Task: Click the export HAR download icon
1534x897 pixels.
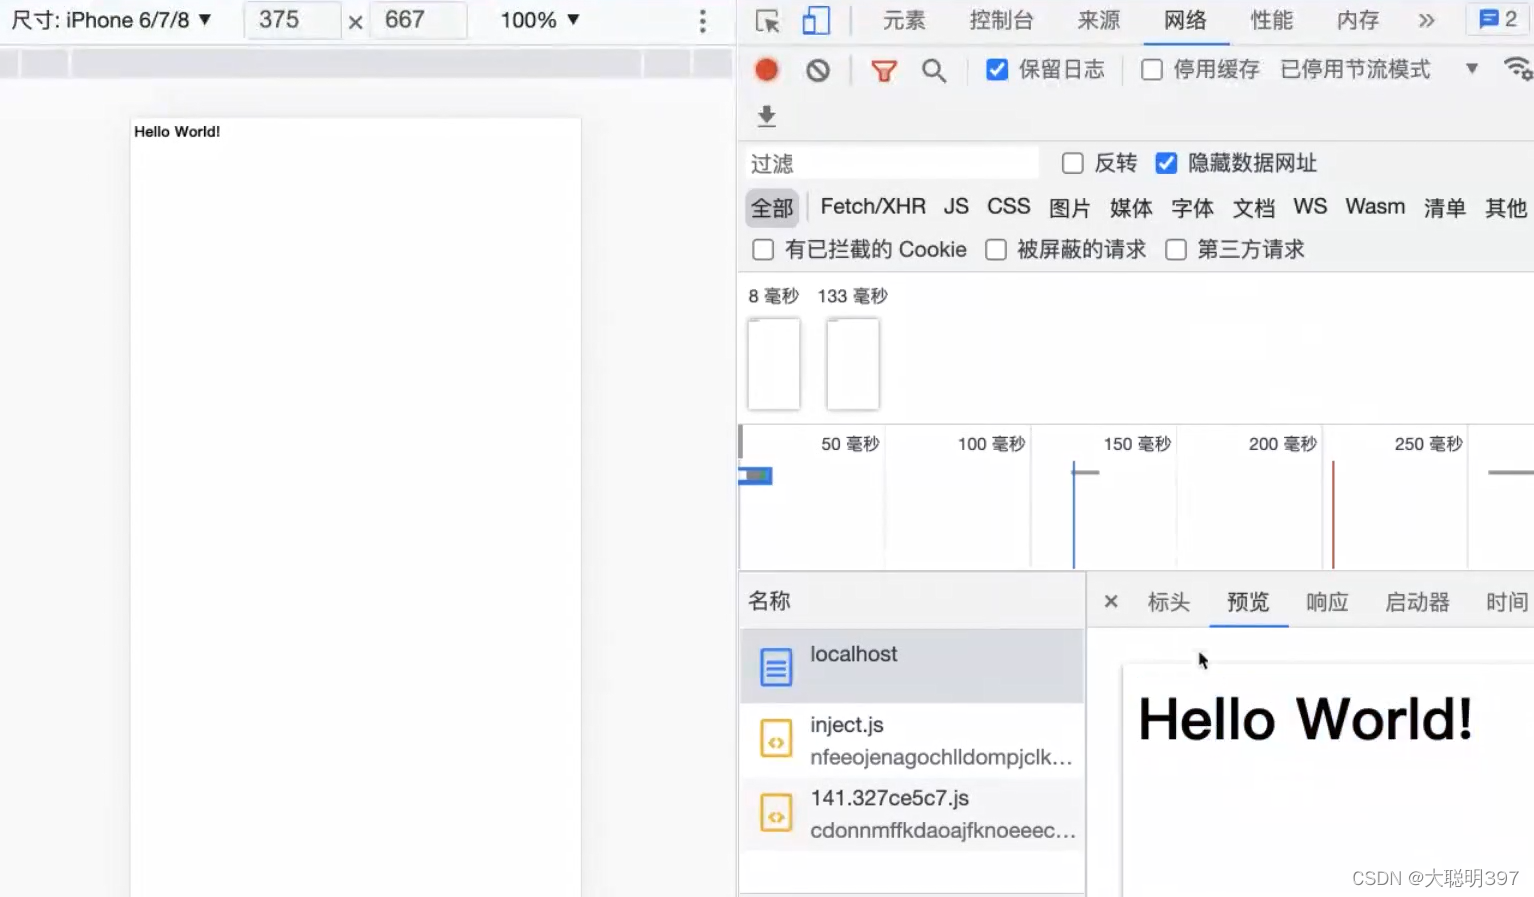Action: coord(766,117)
